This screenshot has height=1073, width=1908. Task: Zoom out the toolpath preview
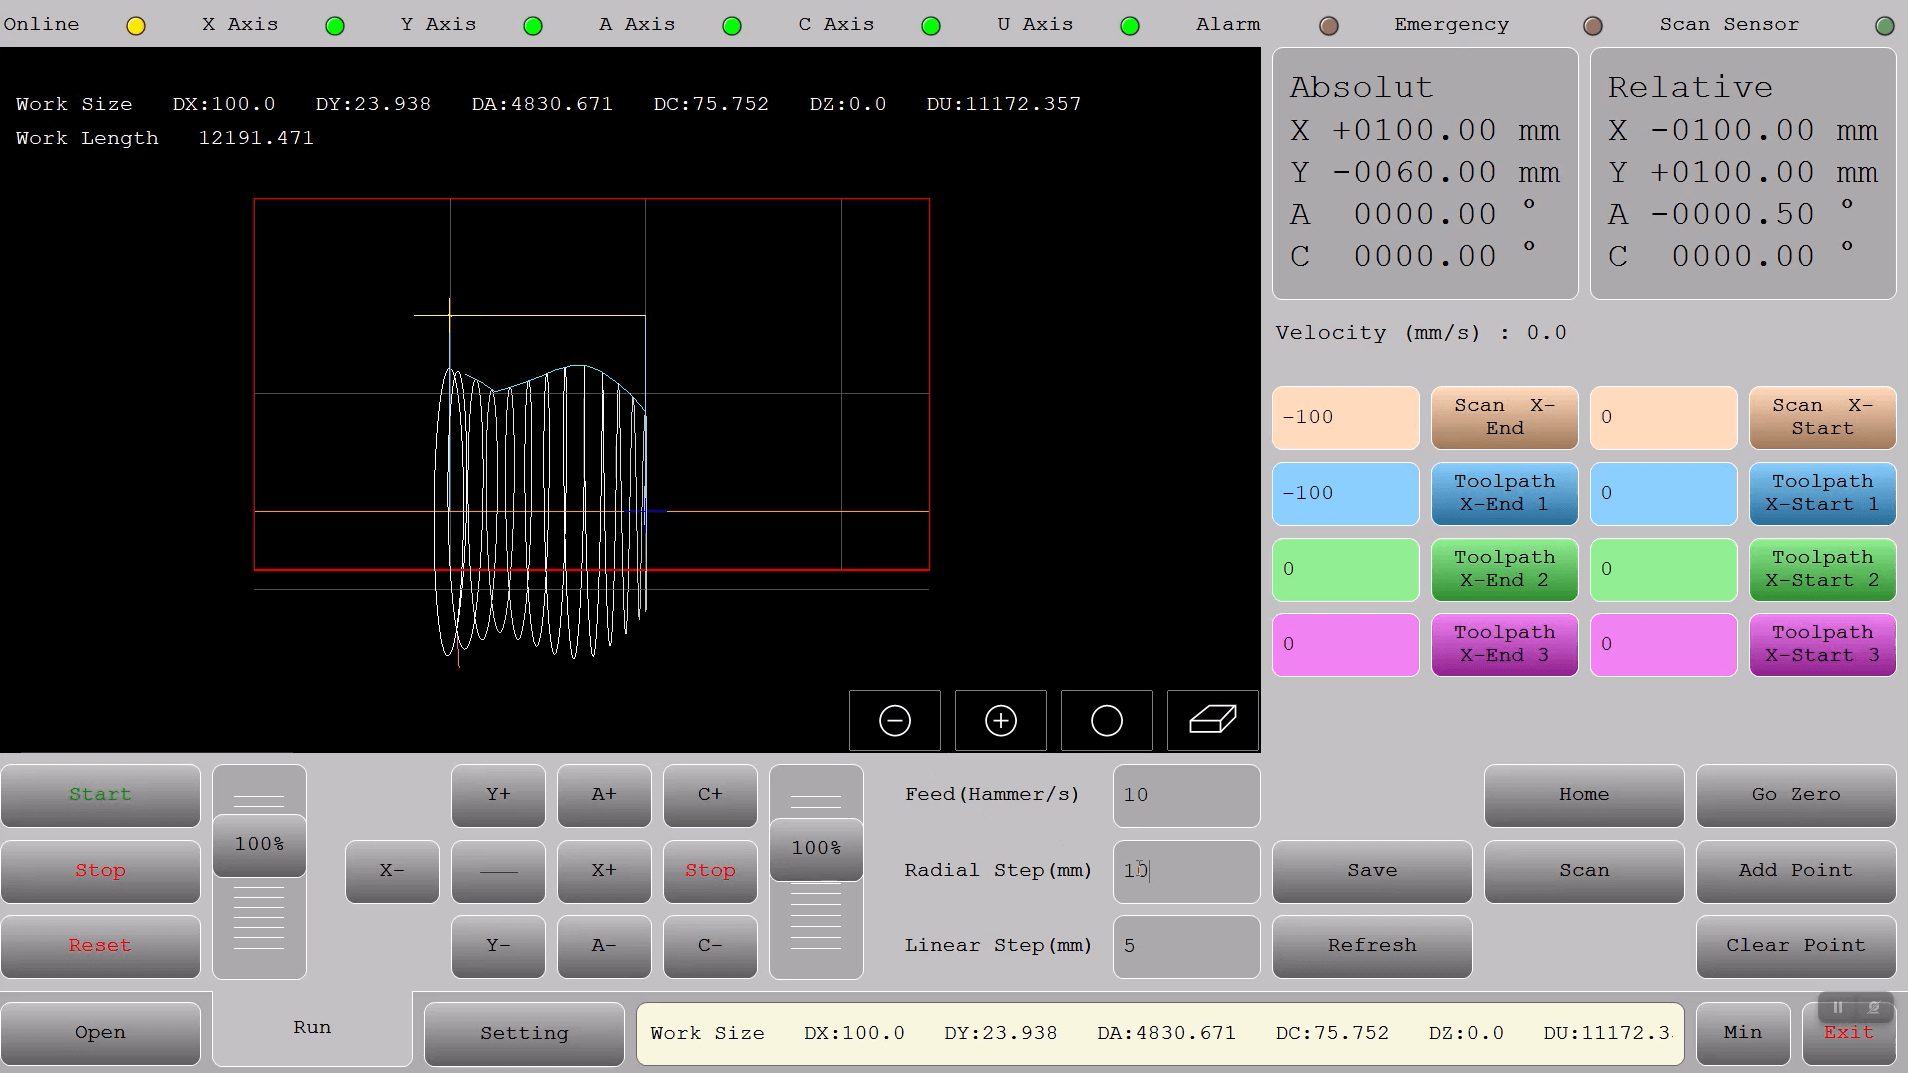click(x=895, y=721)
